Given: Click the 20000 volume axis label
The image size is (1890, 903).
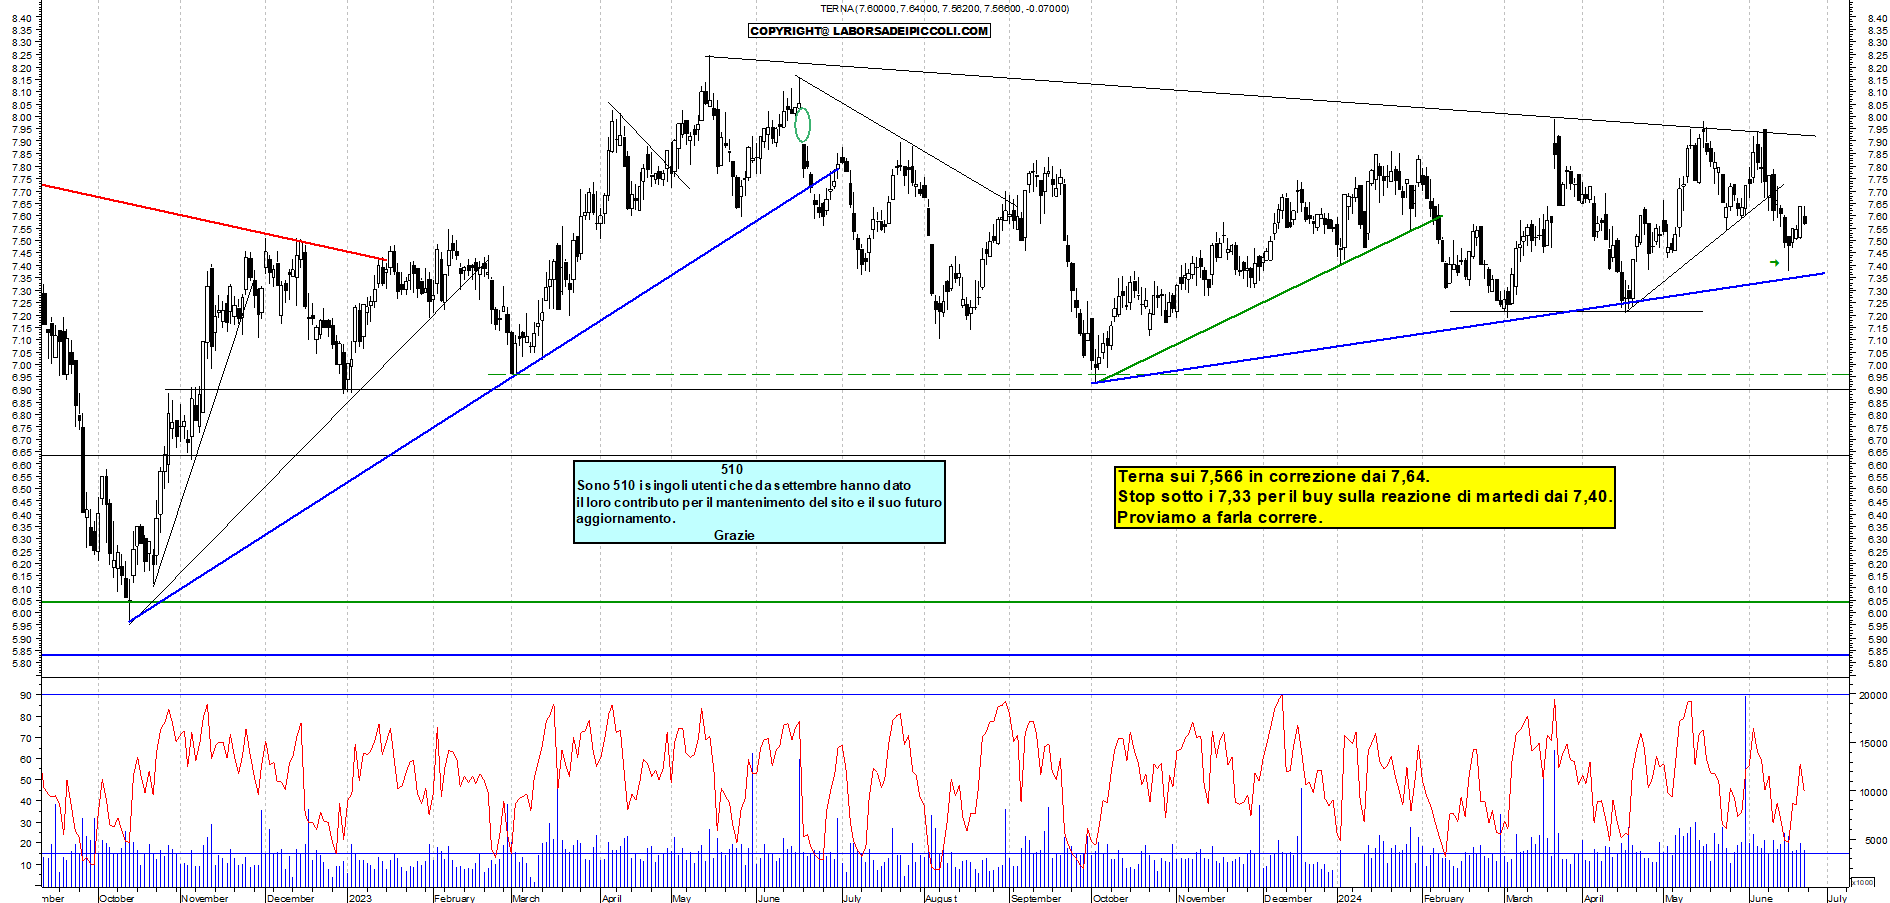Looking at the screenshot, I should pos(1873,695).
